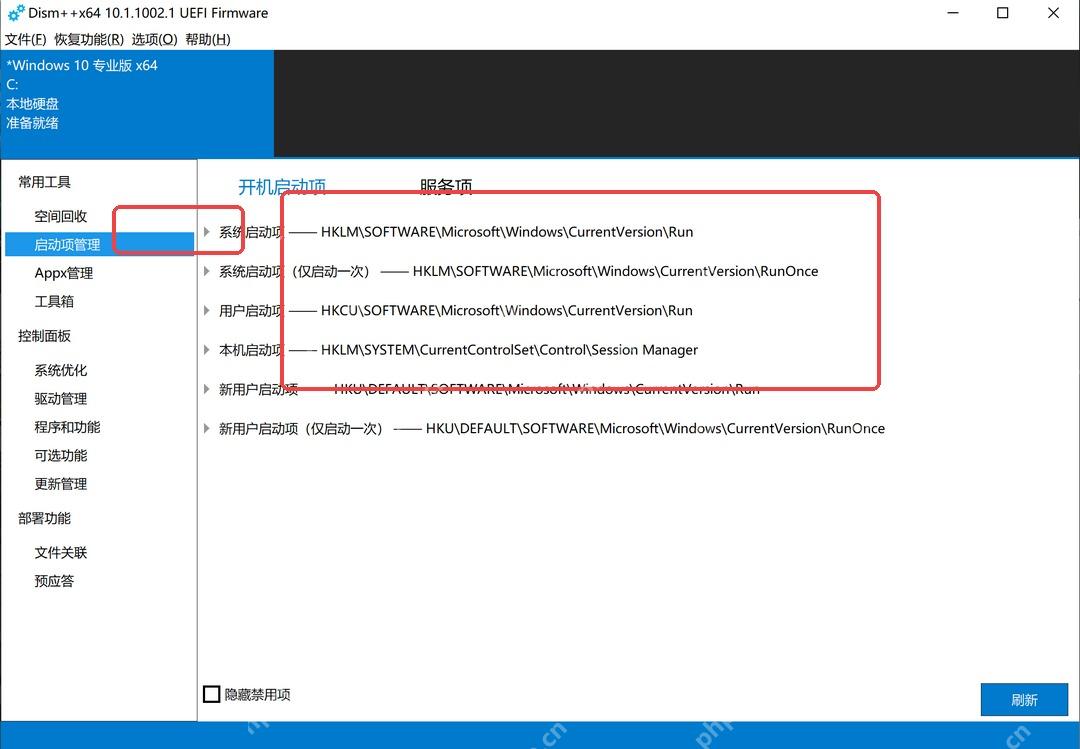Open 程序和功能 in the sidebar
Image resolution: width=1080 pixels, height=749 pixels.
click(x=67, y=427)
